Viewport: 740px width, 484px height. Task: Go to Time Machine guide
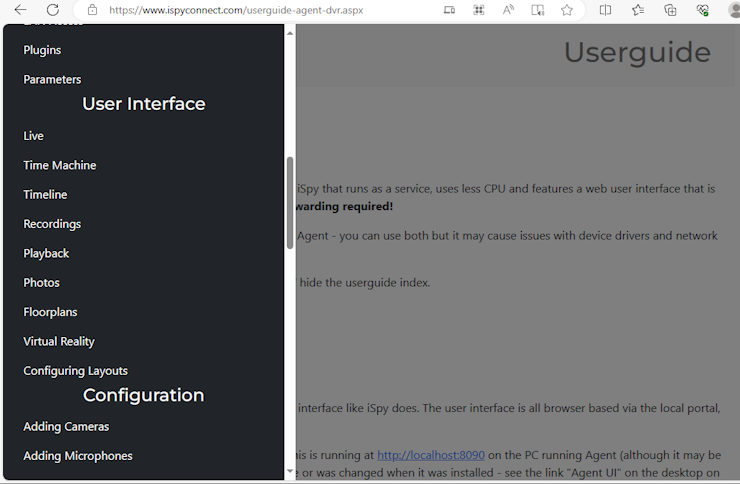59,165
